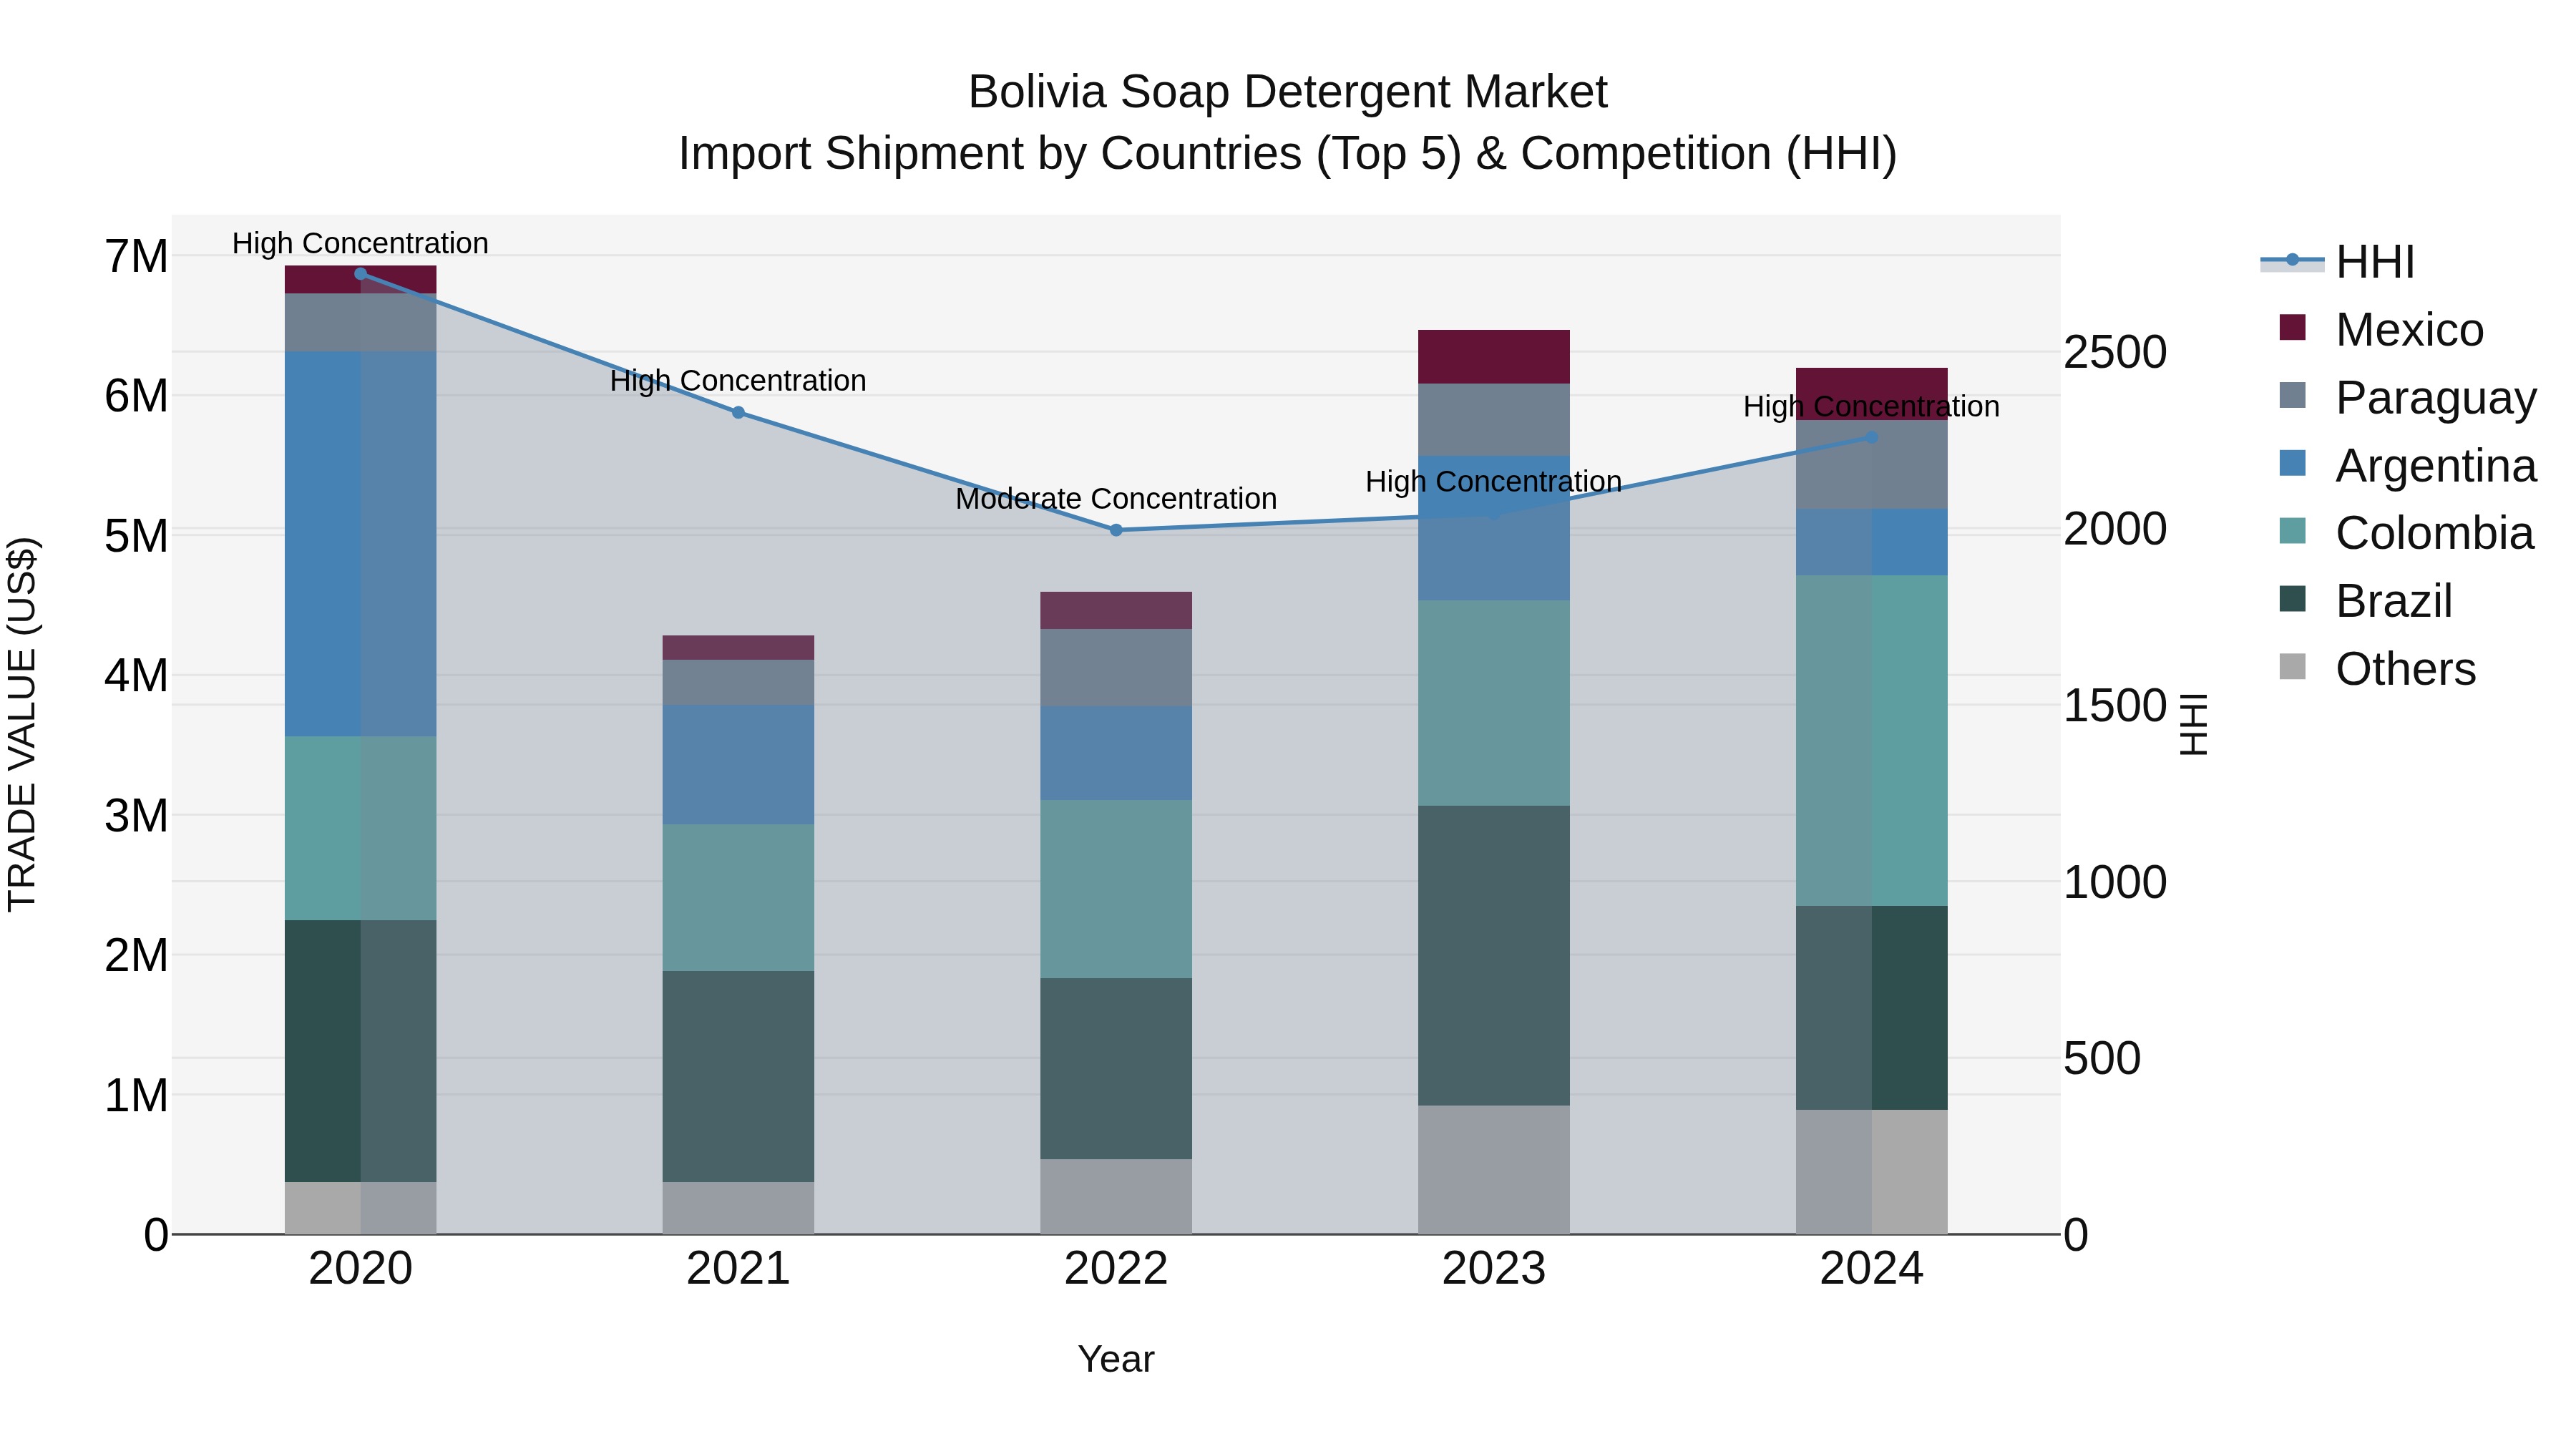Click the 2024 Brazil bar segment
The width and height of the screenshot is (2576, 1449).
tap(1872, 1008)
